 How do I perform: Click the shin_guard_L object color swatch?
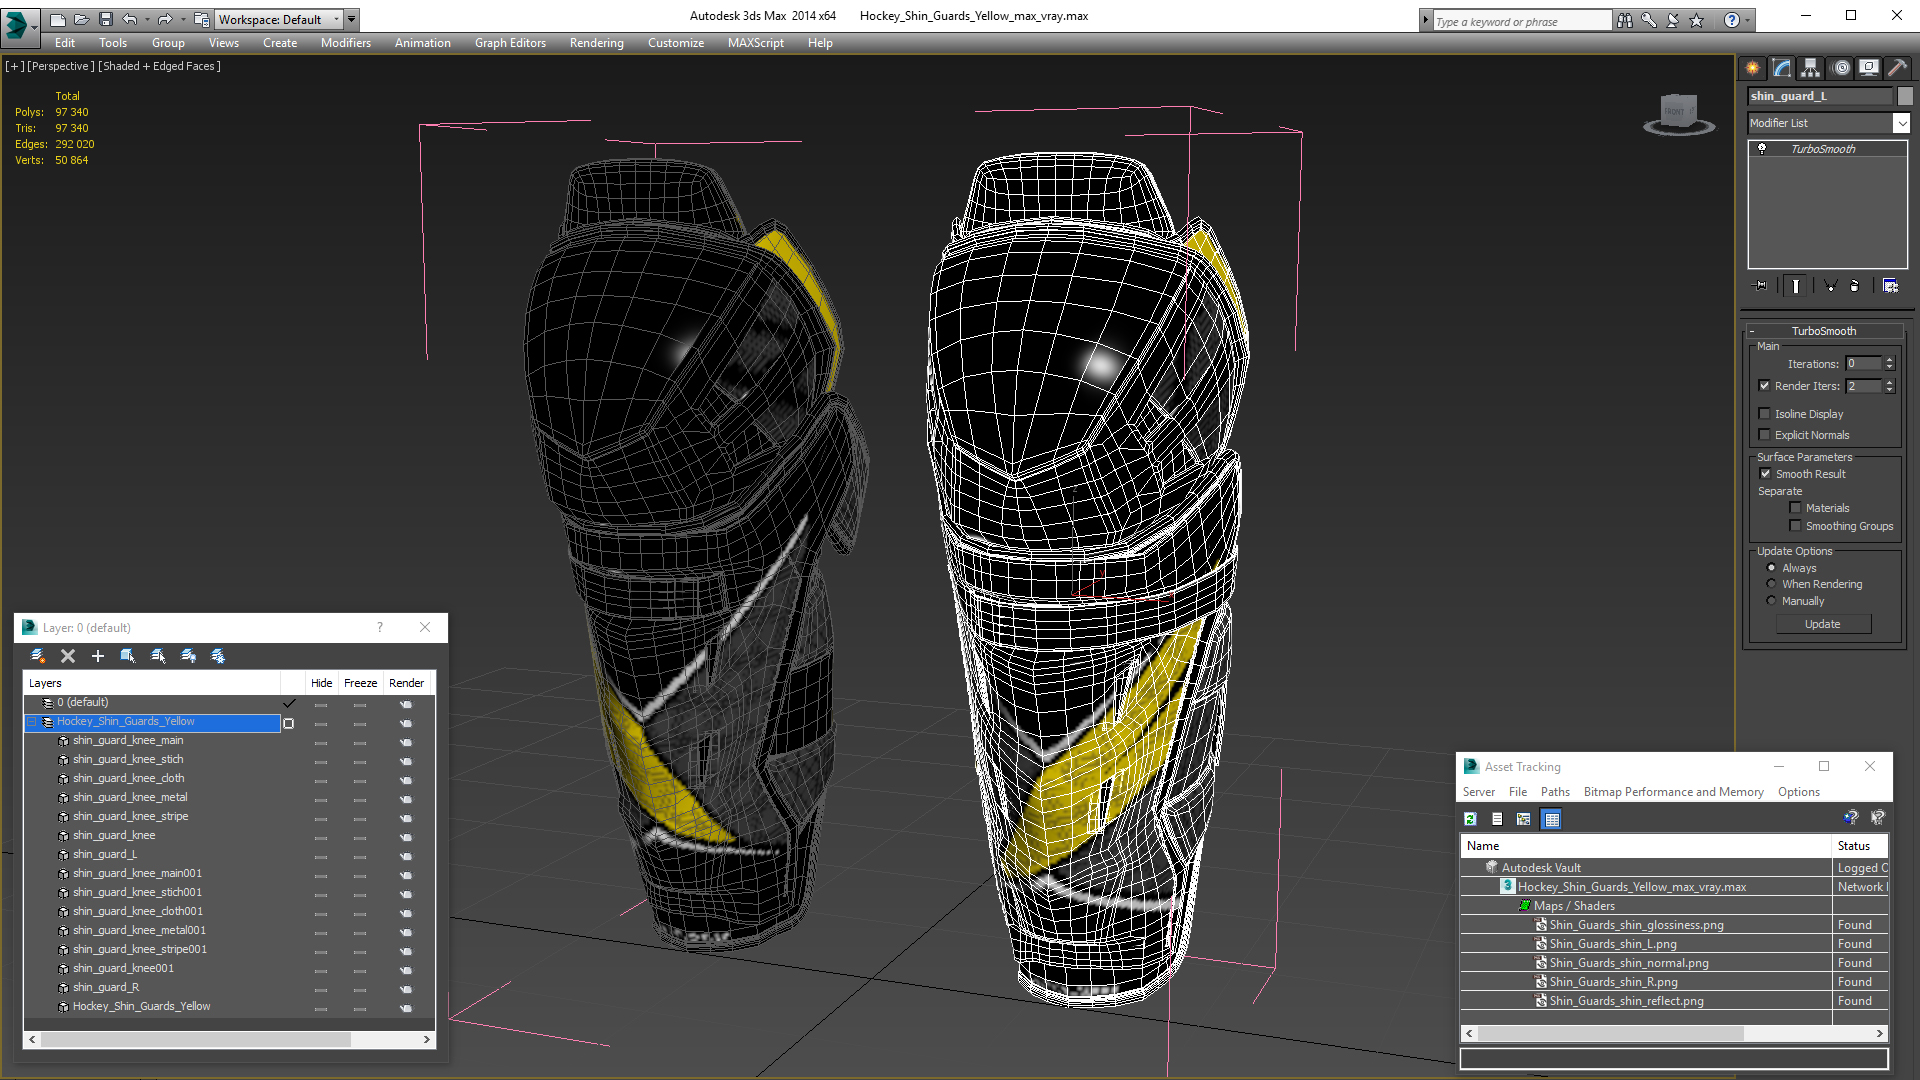click(x=1905, y=96)
